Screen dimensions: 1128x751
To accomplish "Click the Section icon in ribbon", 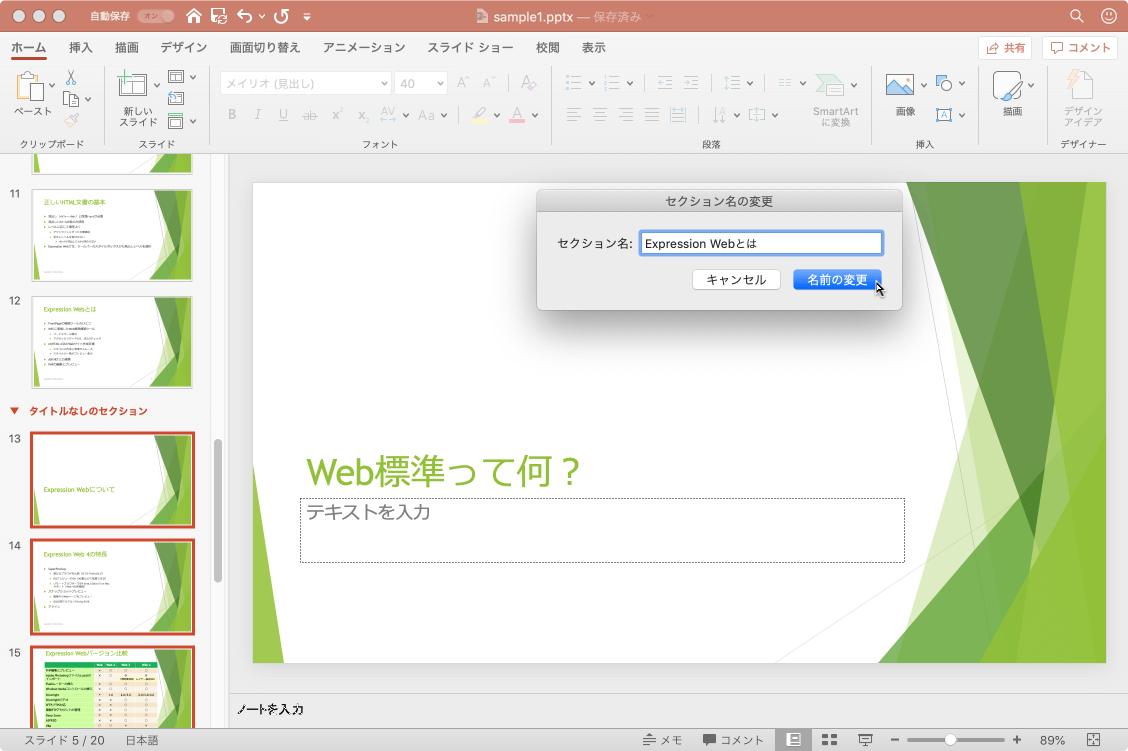I will tap(176, 121).
